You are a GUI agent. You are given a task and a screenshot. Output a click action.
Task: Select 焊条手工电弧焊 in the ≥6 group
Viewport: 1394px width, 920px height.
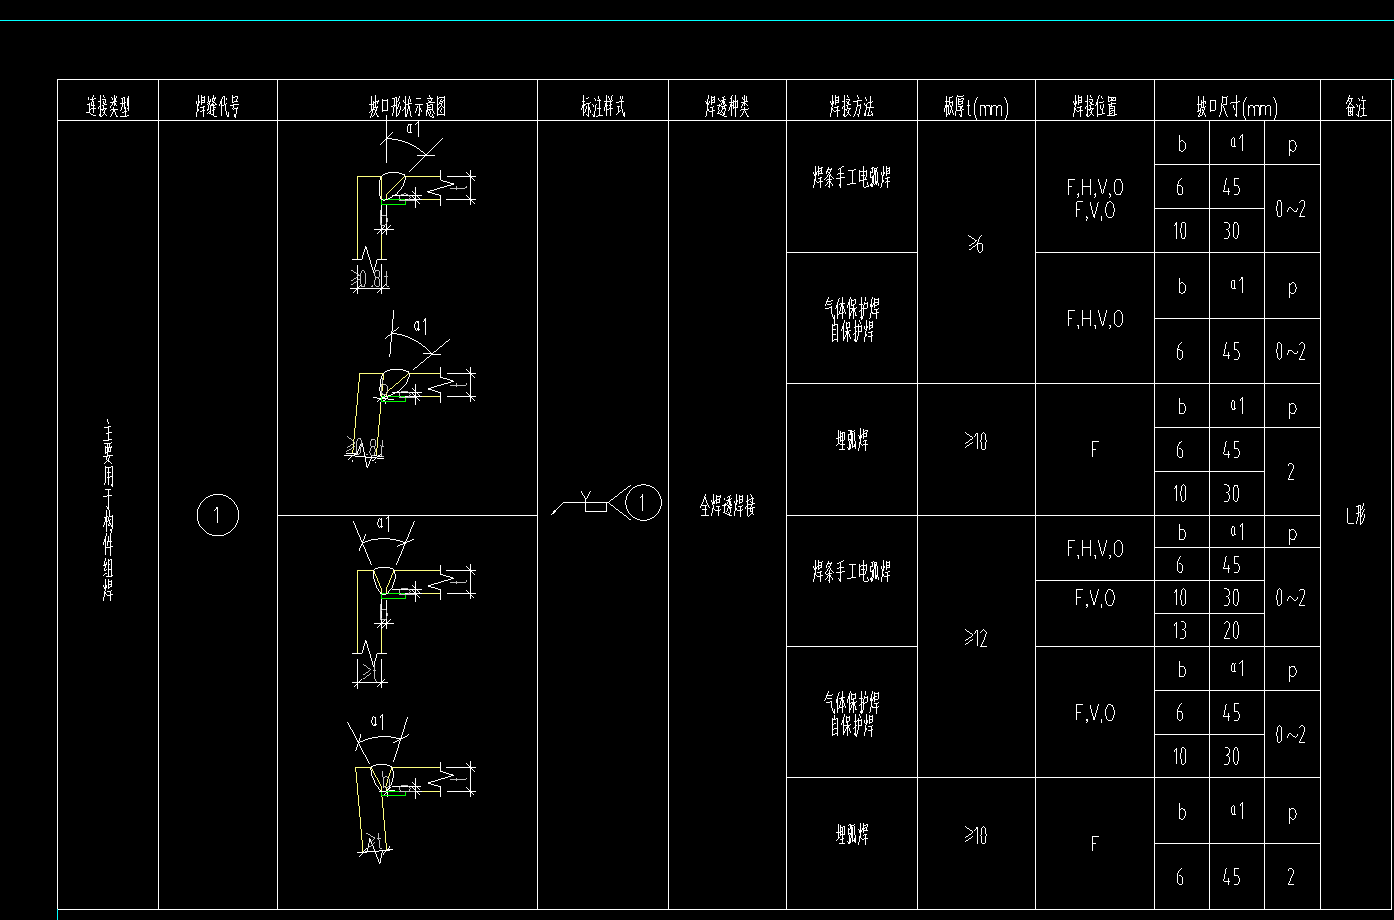852,178
